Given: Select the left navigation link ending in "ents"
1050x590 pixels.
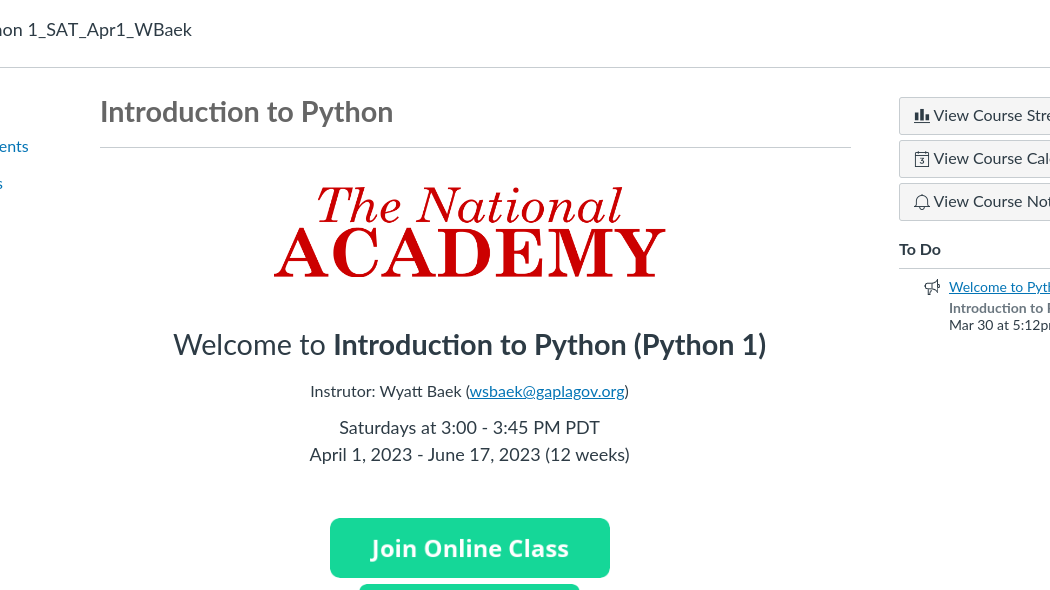Looking at the screenshot, I should click(x=14, y=147).
